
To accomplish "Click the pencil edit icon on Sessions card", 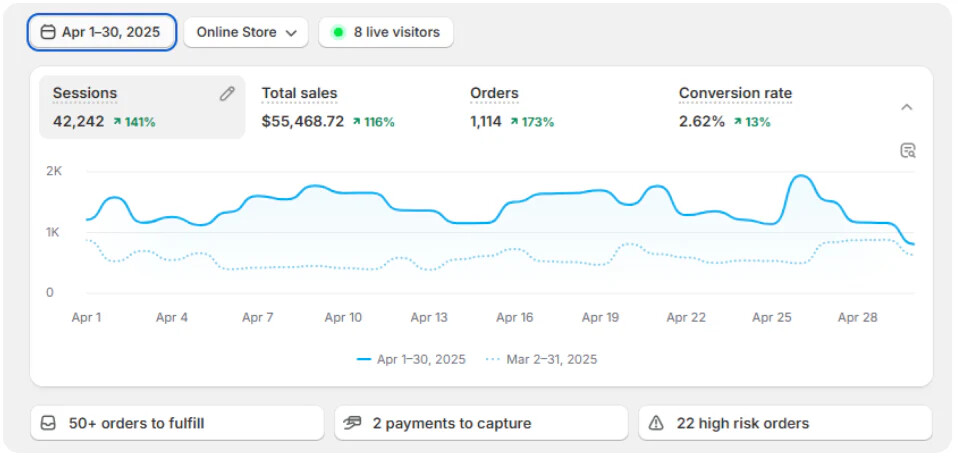I will (227, 93).
